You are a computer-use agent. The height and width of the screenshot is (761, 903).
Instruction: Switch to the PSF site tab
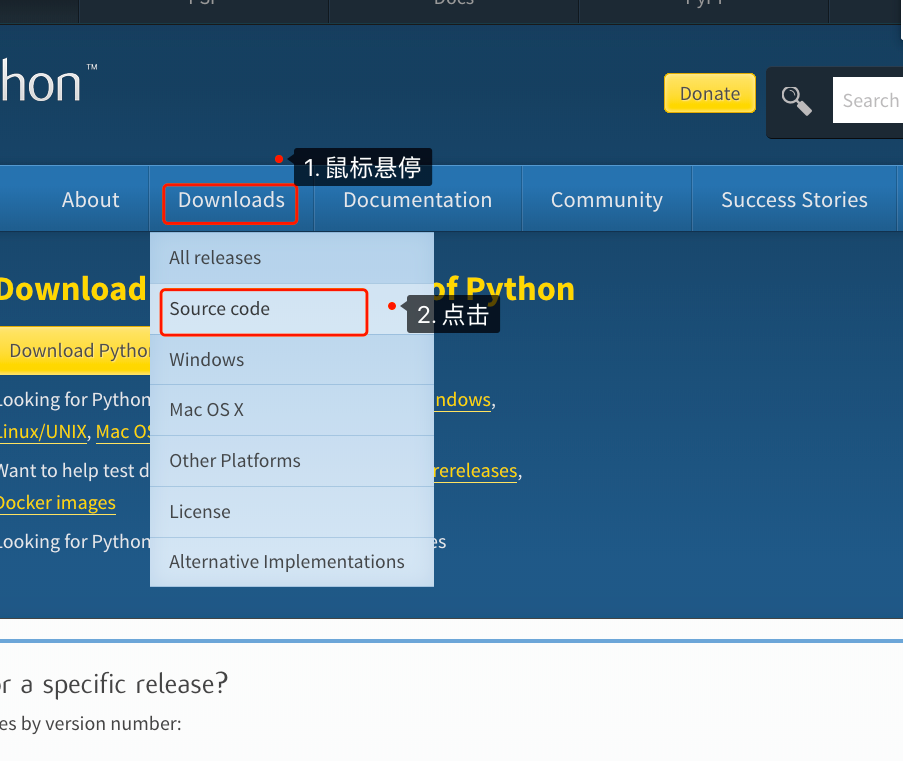pos(203,4)
